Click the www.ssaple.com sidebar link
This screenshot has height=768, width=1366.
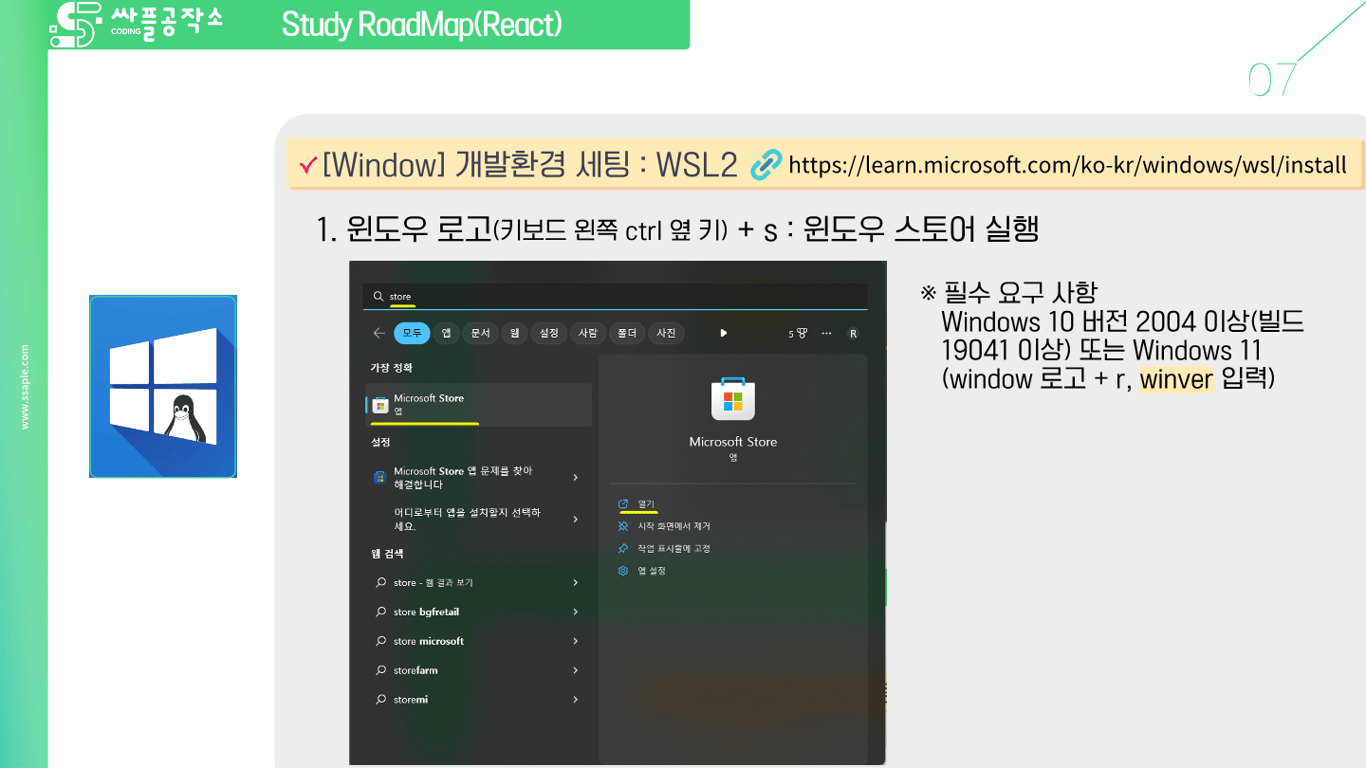click(x=25, y=387)
